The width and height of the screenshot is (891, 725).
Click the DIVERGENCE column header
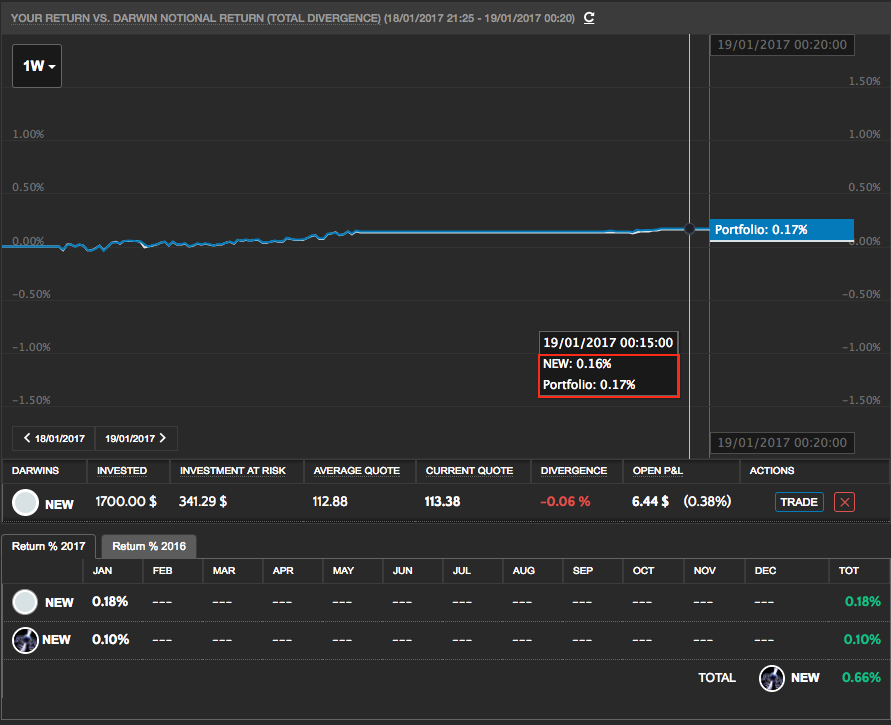[573, 470]
